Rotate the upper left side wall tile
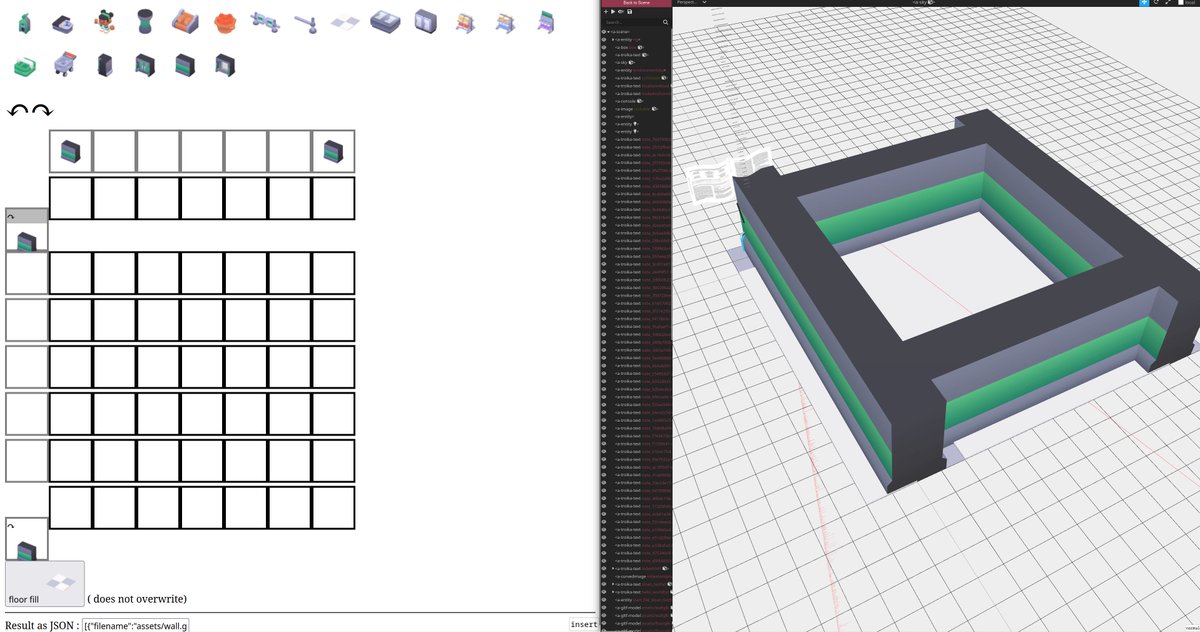 click(x=10, y=216)
